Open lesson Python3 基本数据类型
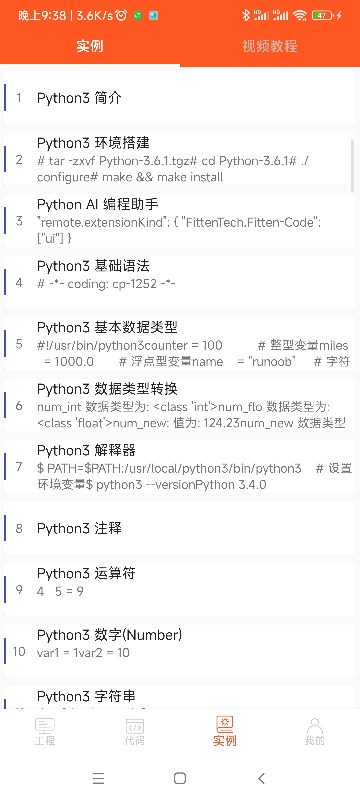The height and width of the screenshot is (795, 360). tap(179, 344)
